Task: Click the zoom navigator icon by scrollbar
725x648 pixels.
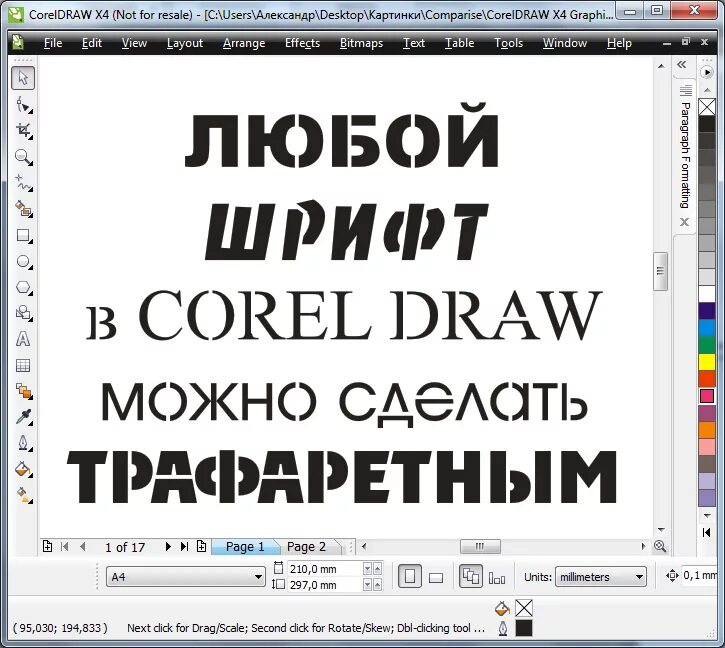Action: point(660,546)
